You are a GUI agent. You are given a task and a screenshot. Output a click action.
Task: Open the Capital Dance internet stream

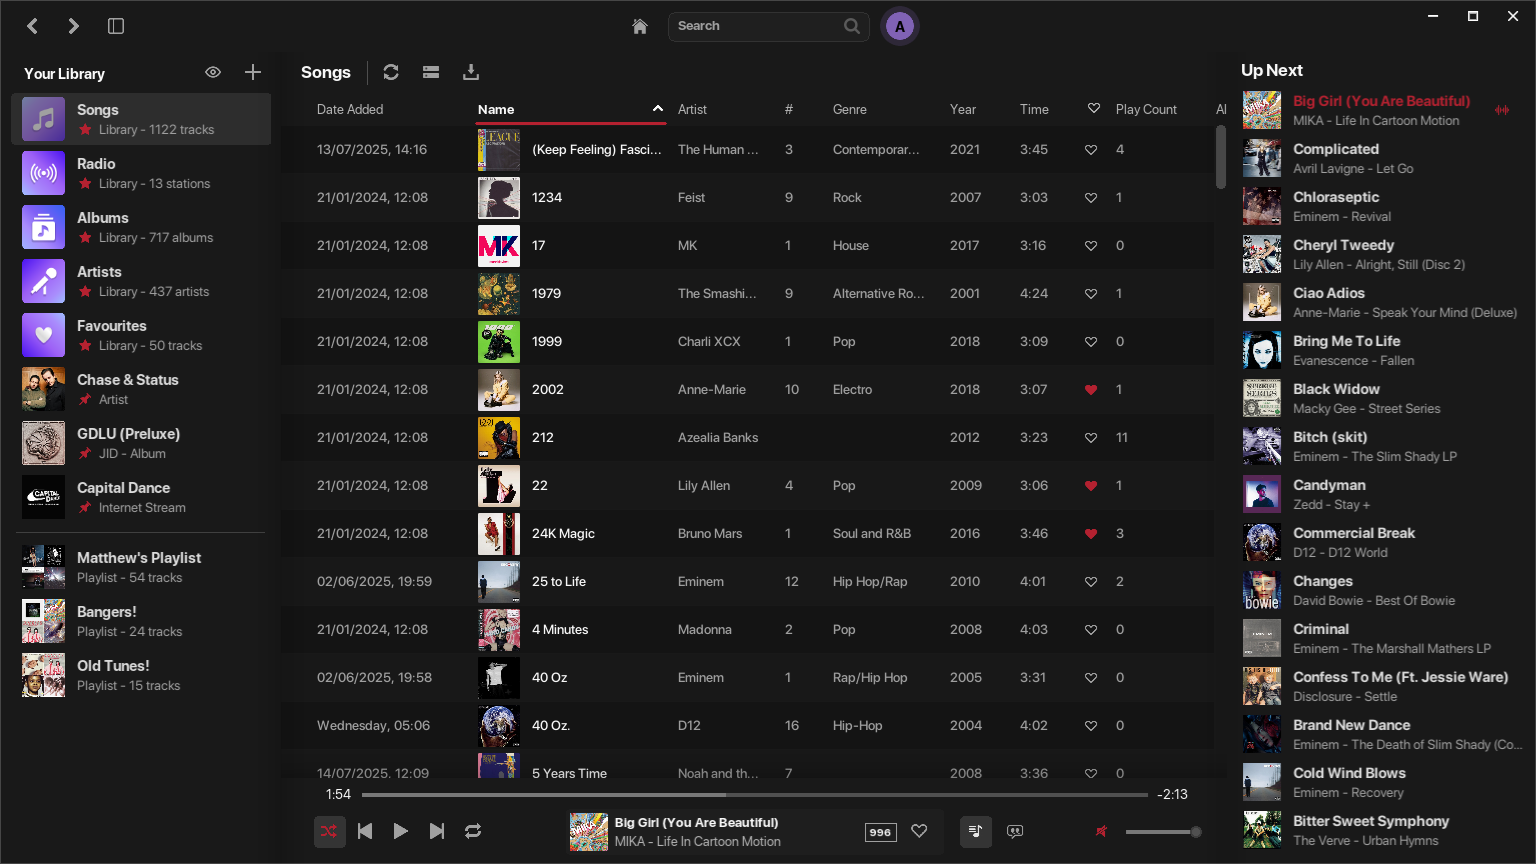[x=141, y=497]
